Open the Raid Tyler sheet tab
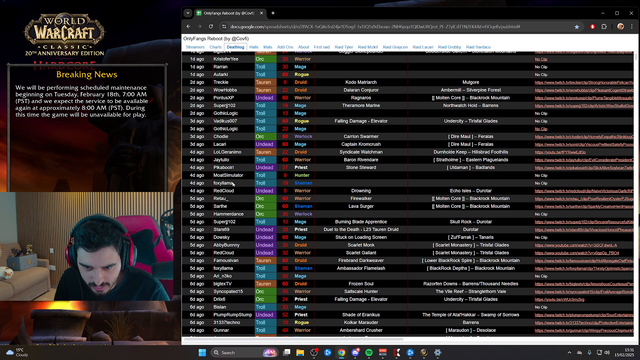Screen dimensions: 640x360 pos(344,47)
